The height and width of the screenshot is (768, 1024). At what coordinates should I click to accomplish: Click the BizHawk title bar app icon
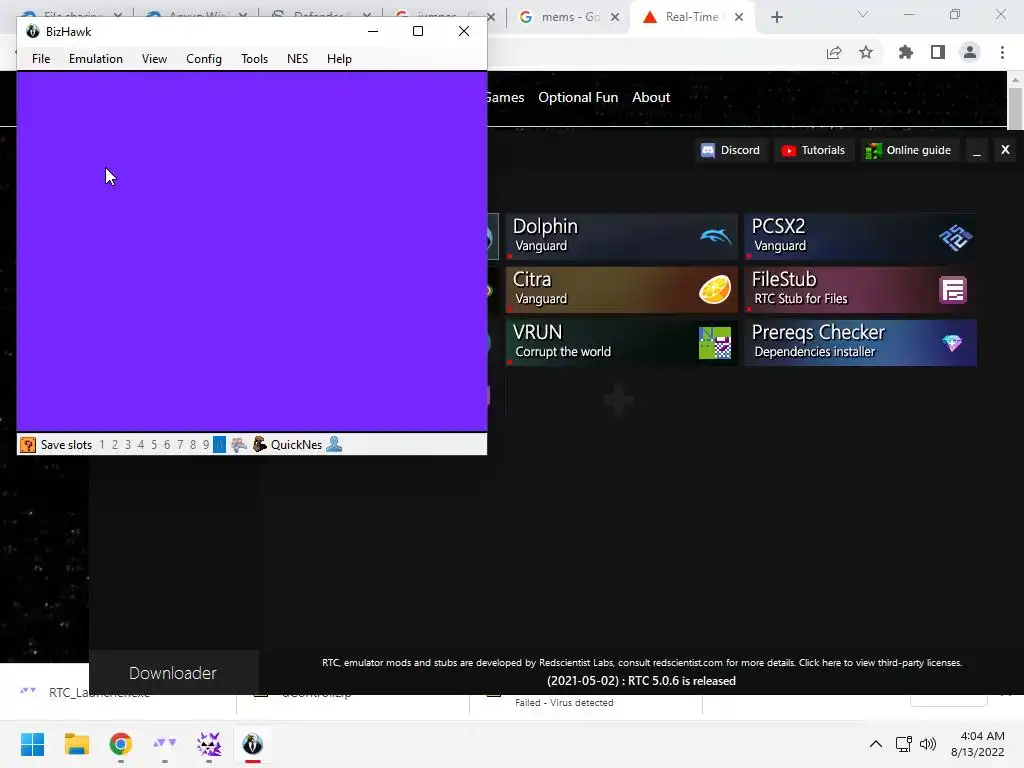[x=33, y=31]
